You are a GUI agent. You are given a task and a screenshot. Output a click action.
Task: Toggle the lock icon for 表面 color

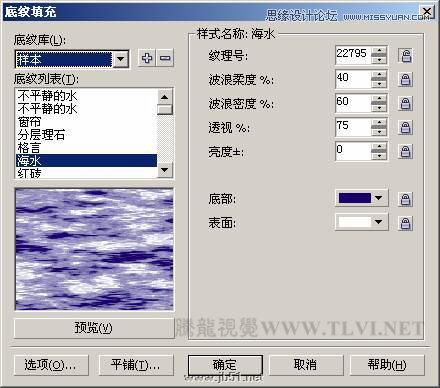coord(405,223)
